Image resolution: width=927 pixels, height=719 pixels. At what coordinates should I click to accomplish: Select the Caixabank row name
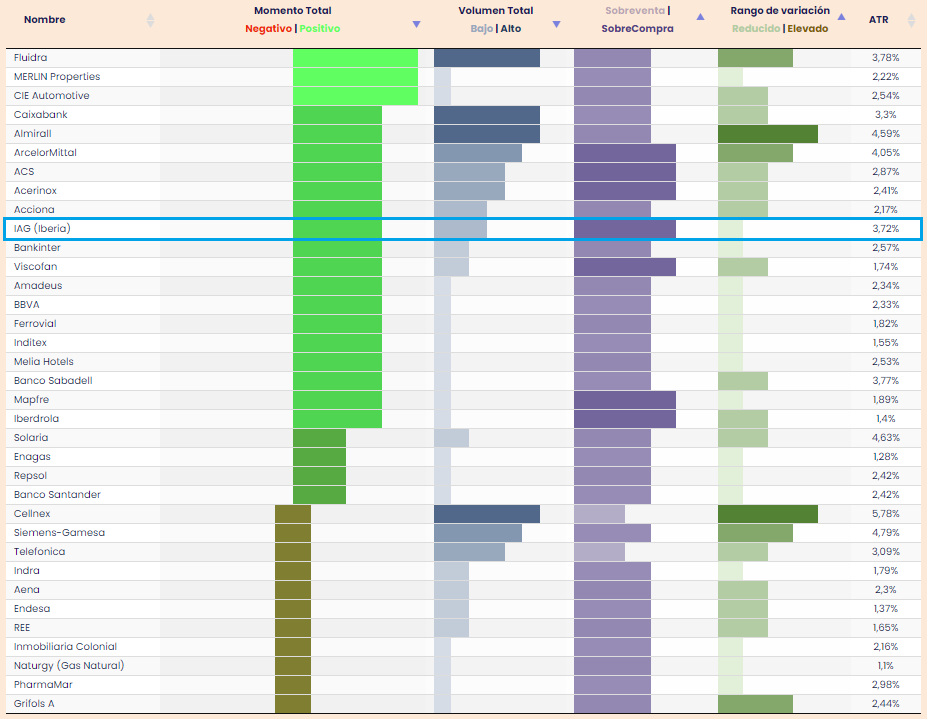coord(40,114)
